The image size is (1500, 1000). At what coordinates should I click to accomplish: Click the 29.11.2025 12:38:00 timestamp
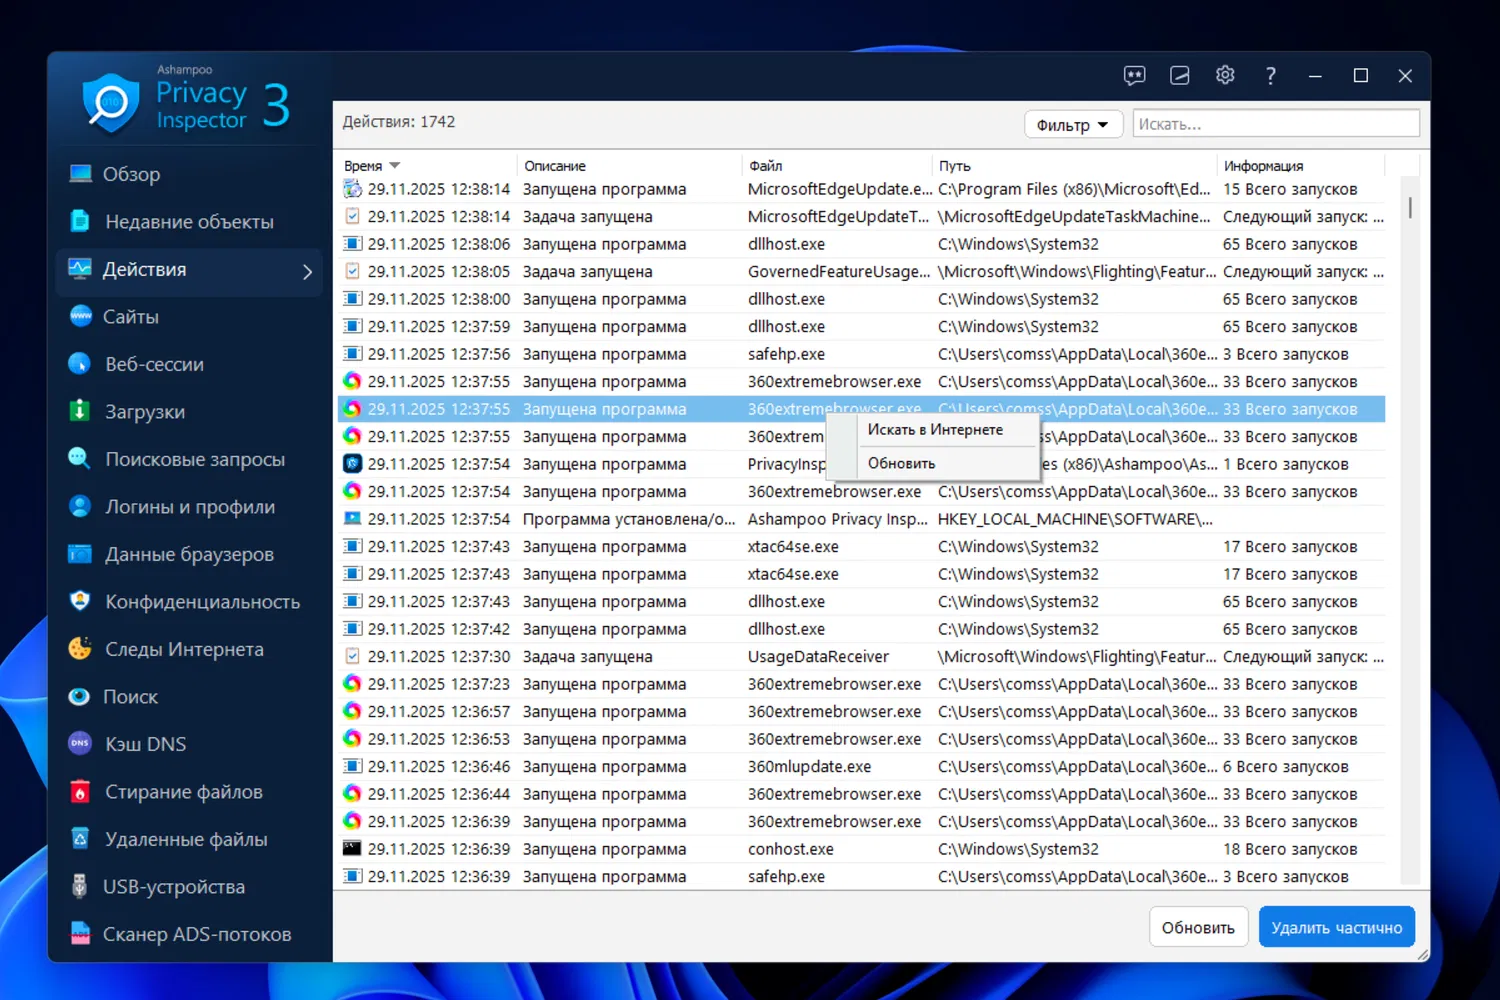tap(438, 299)
